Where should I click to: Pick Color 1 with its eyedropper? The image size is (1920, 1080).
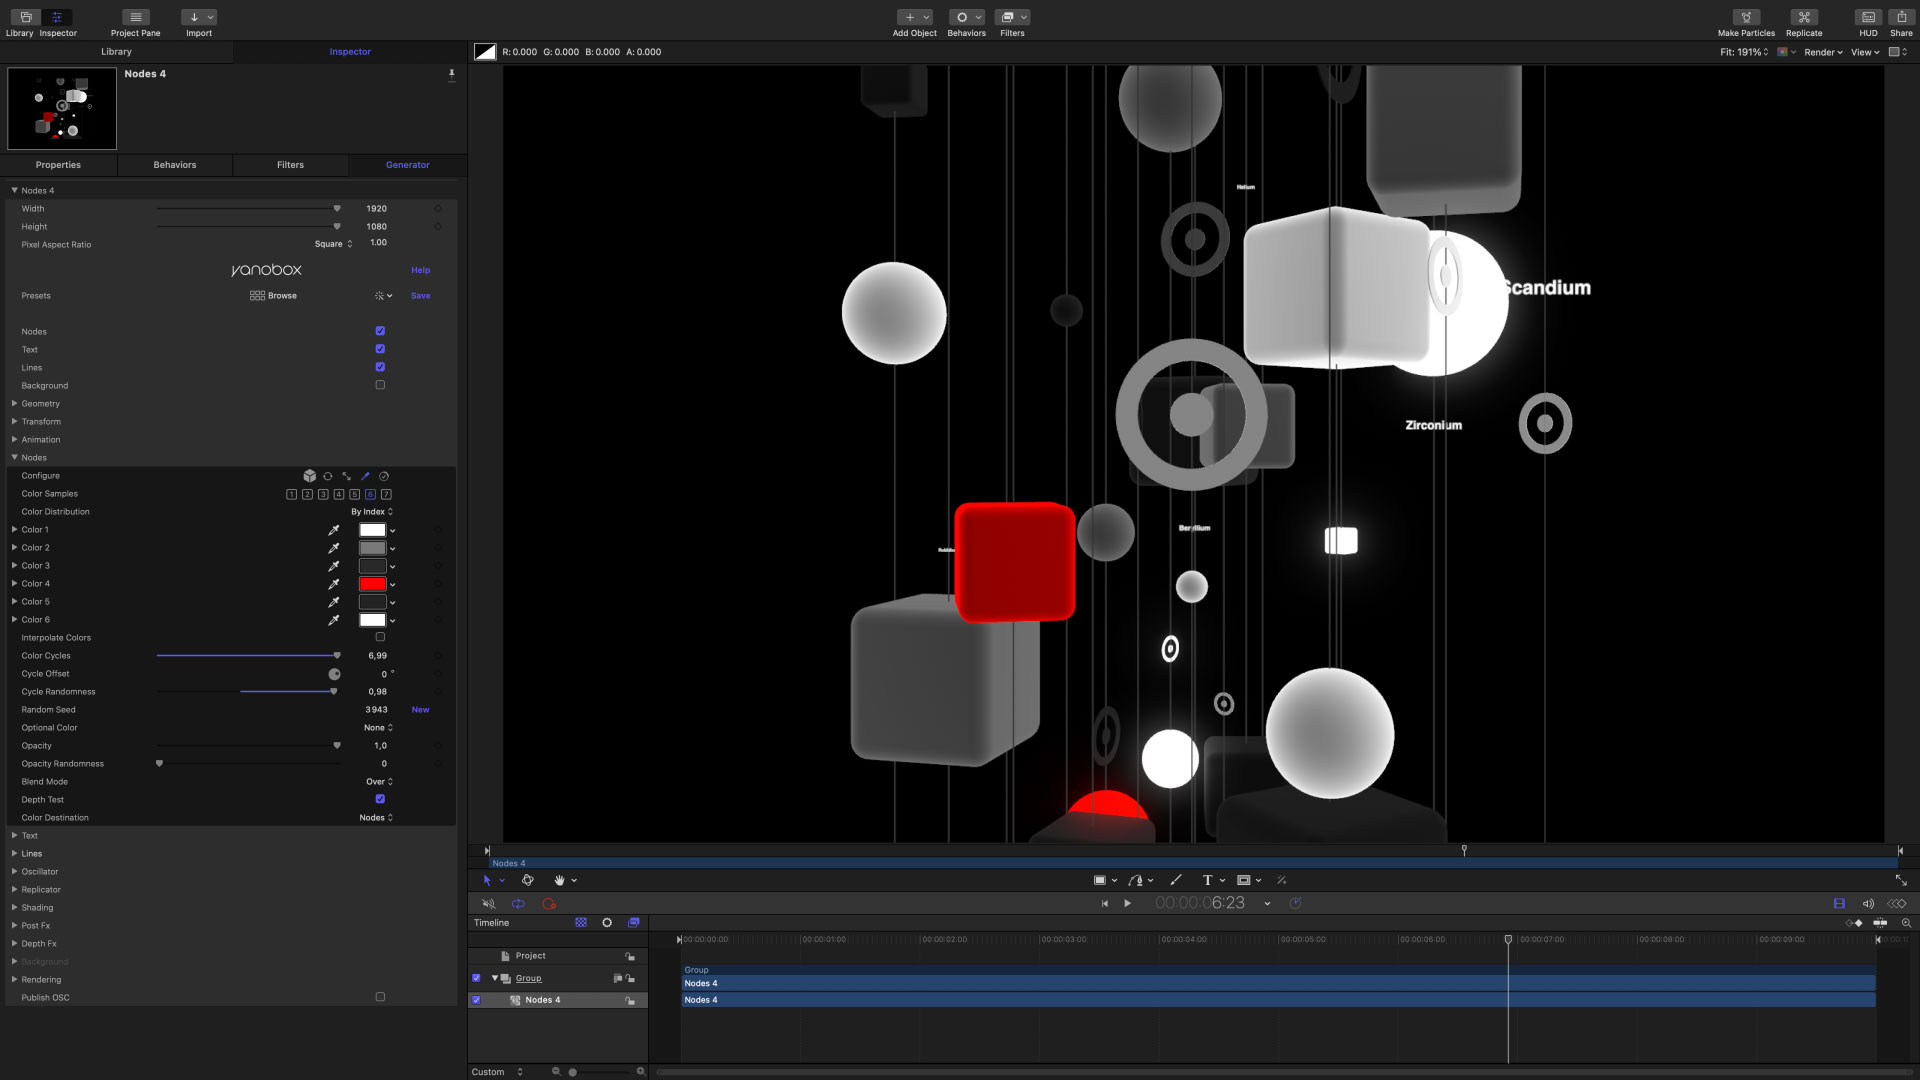[334, 530]
